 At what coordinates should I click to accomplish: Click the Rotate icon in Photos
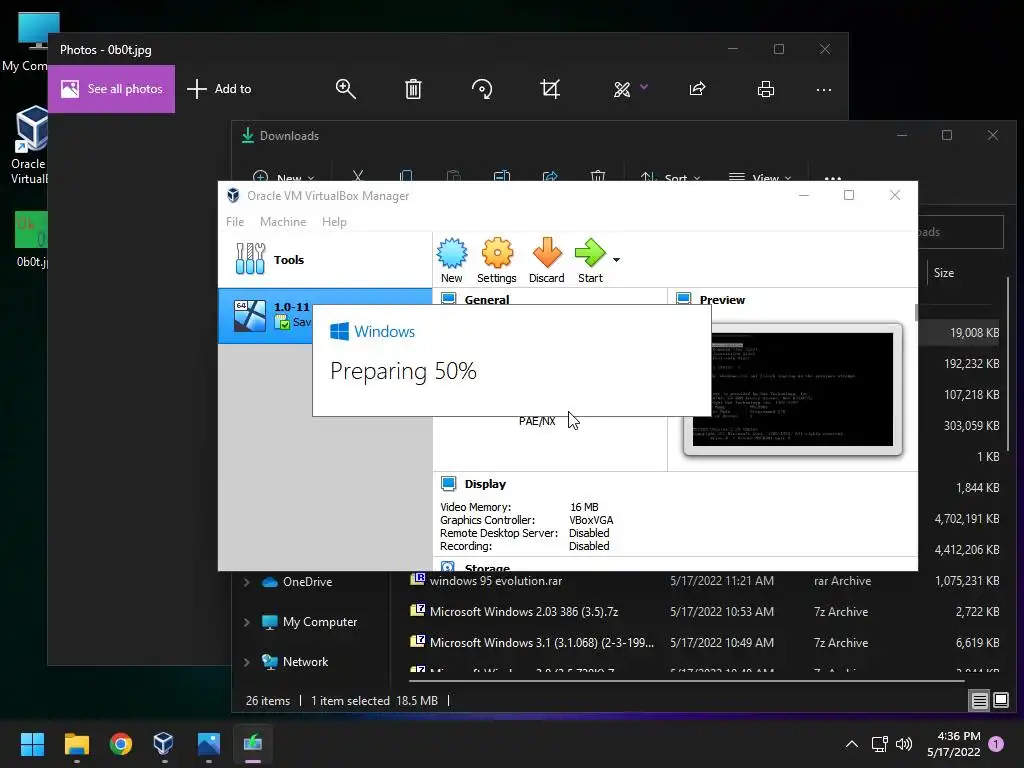(x=482, y=89)
